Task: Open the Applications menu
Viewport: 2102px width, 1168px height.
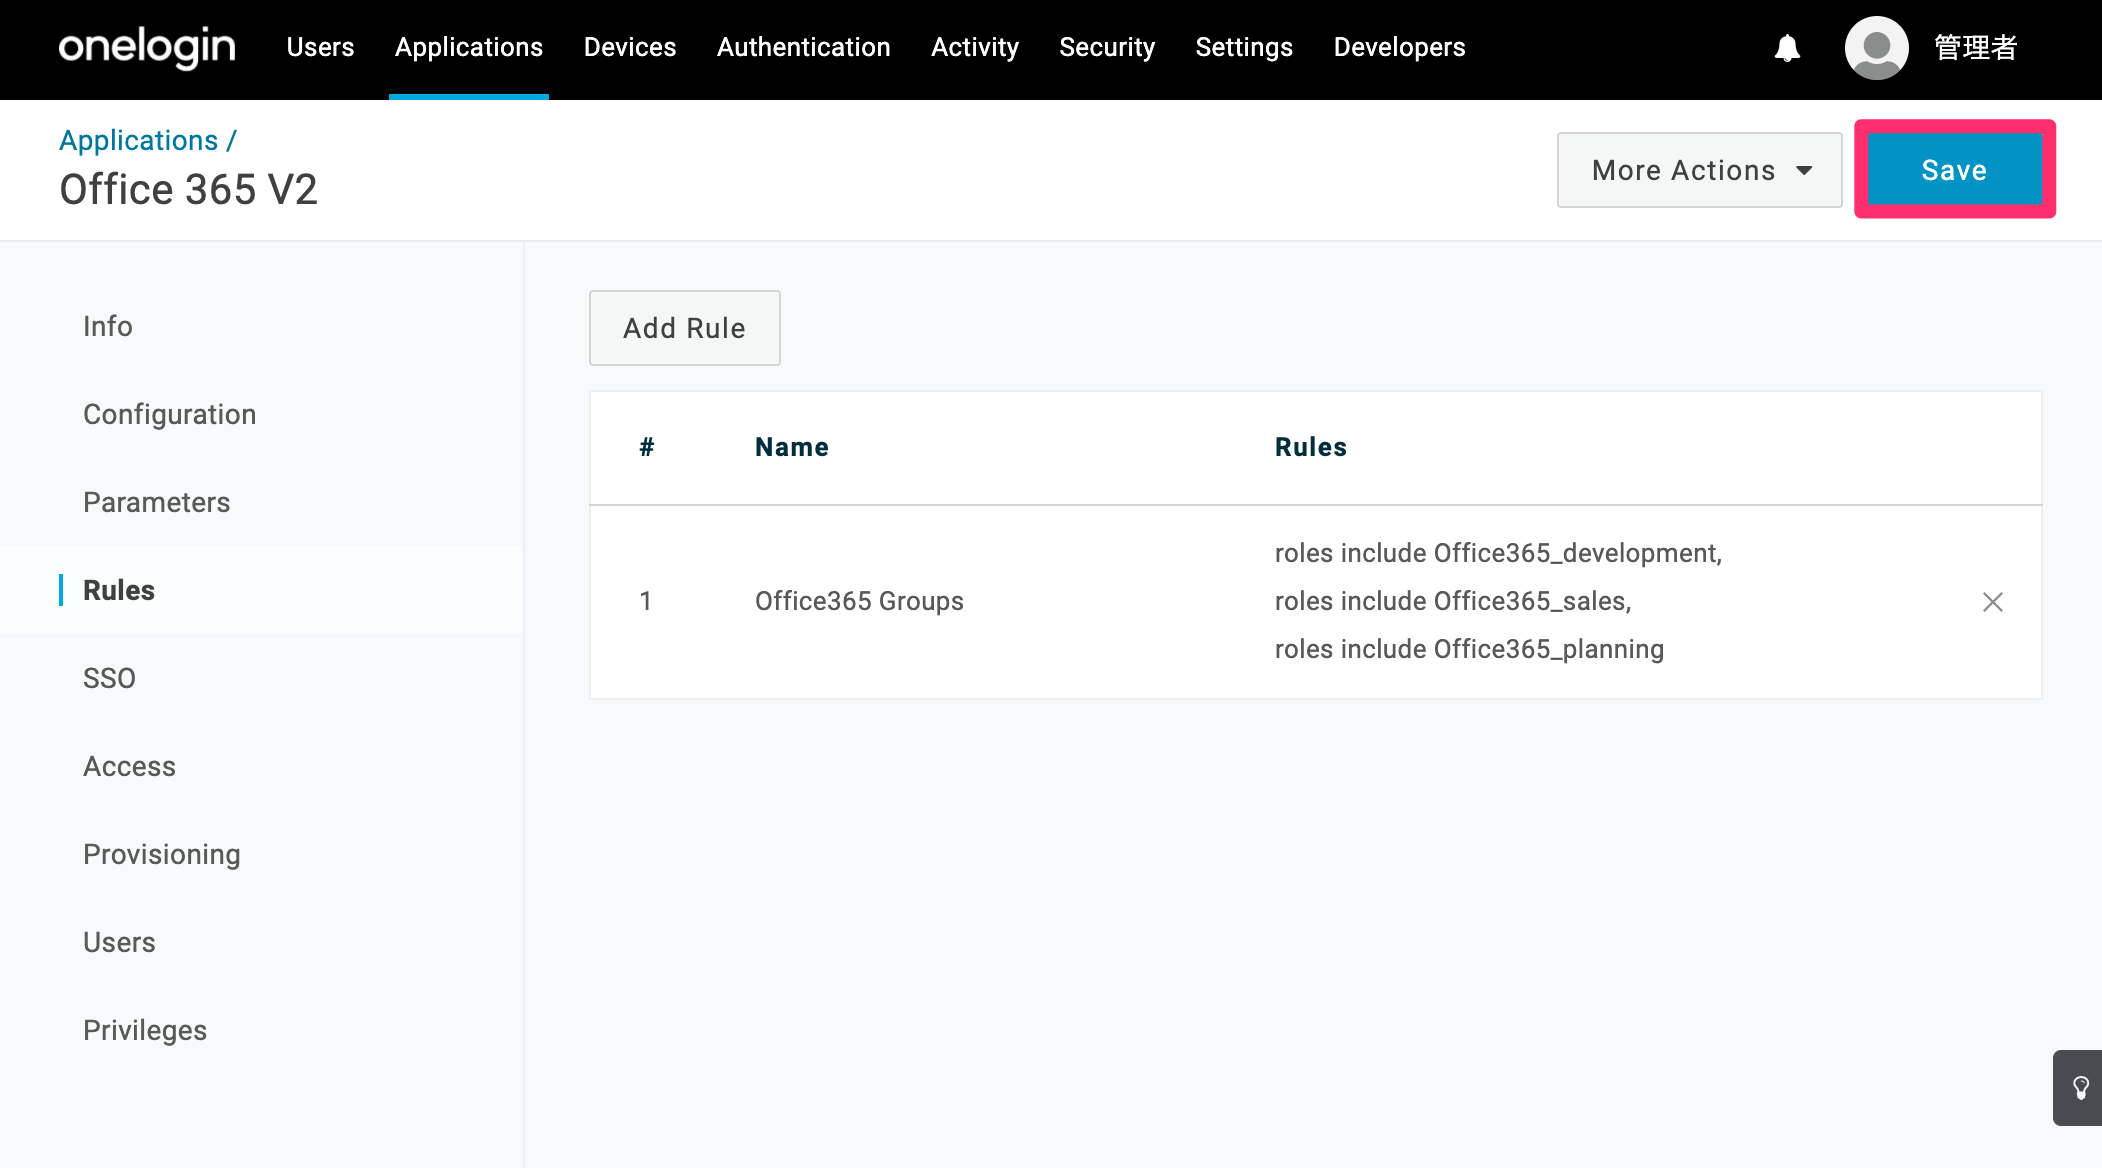Action: (469, 47)
